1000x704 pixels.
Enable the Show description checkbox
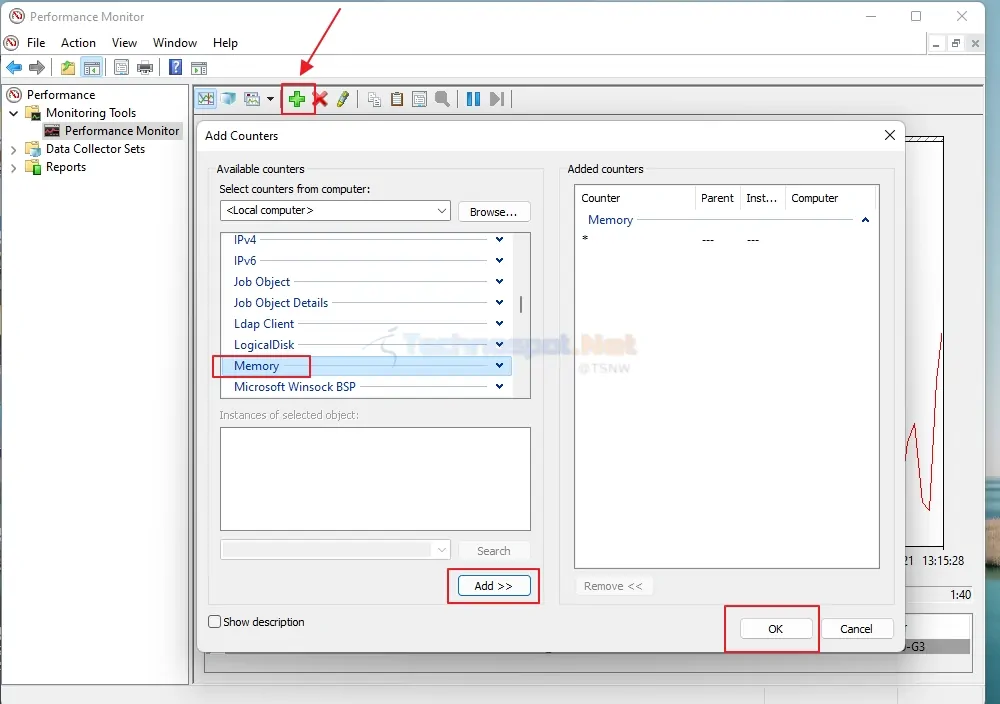click(215, 622)
